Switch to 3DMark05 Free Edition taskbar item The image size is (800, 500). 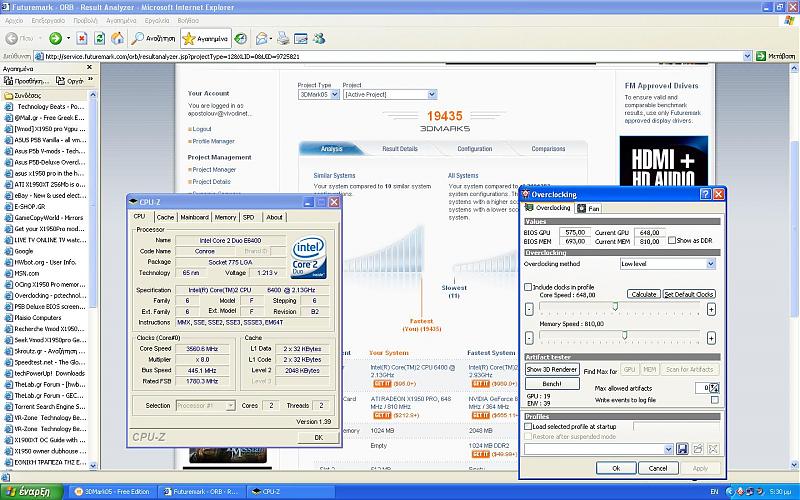pos(112,492)
